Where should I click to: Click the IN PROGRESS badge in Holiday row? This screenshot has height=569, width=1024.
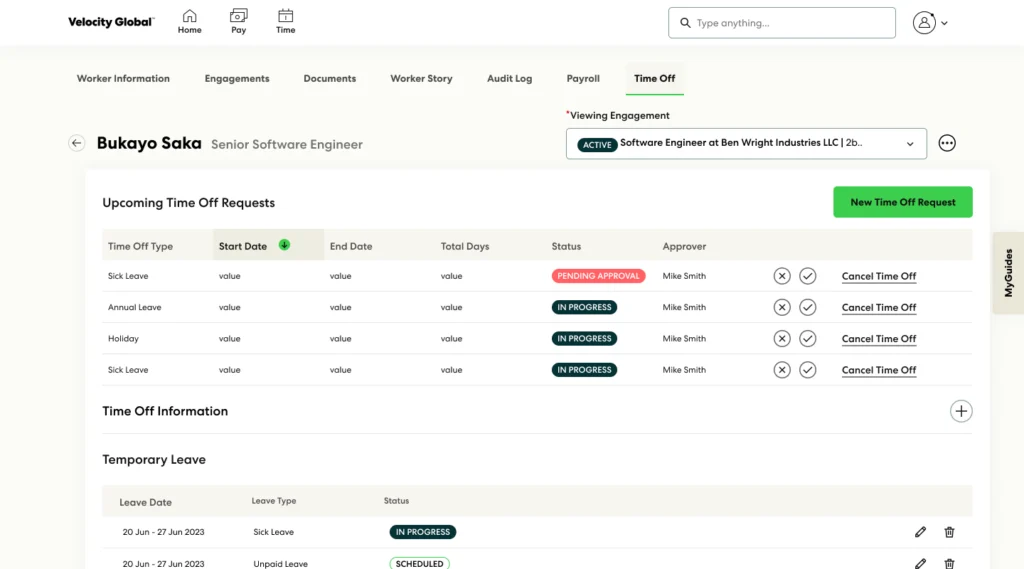584,338
